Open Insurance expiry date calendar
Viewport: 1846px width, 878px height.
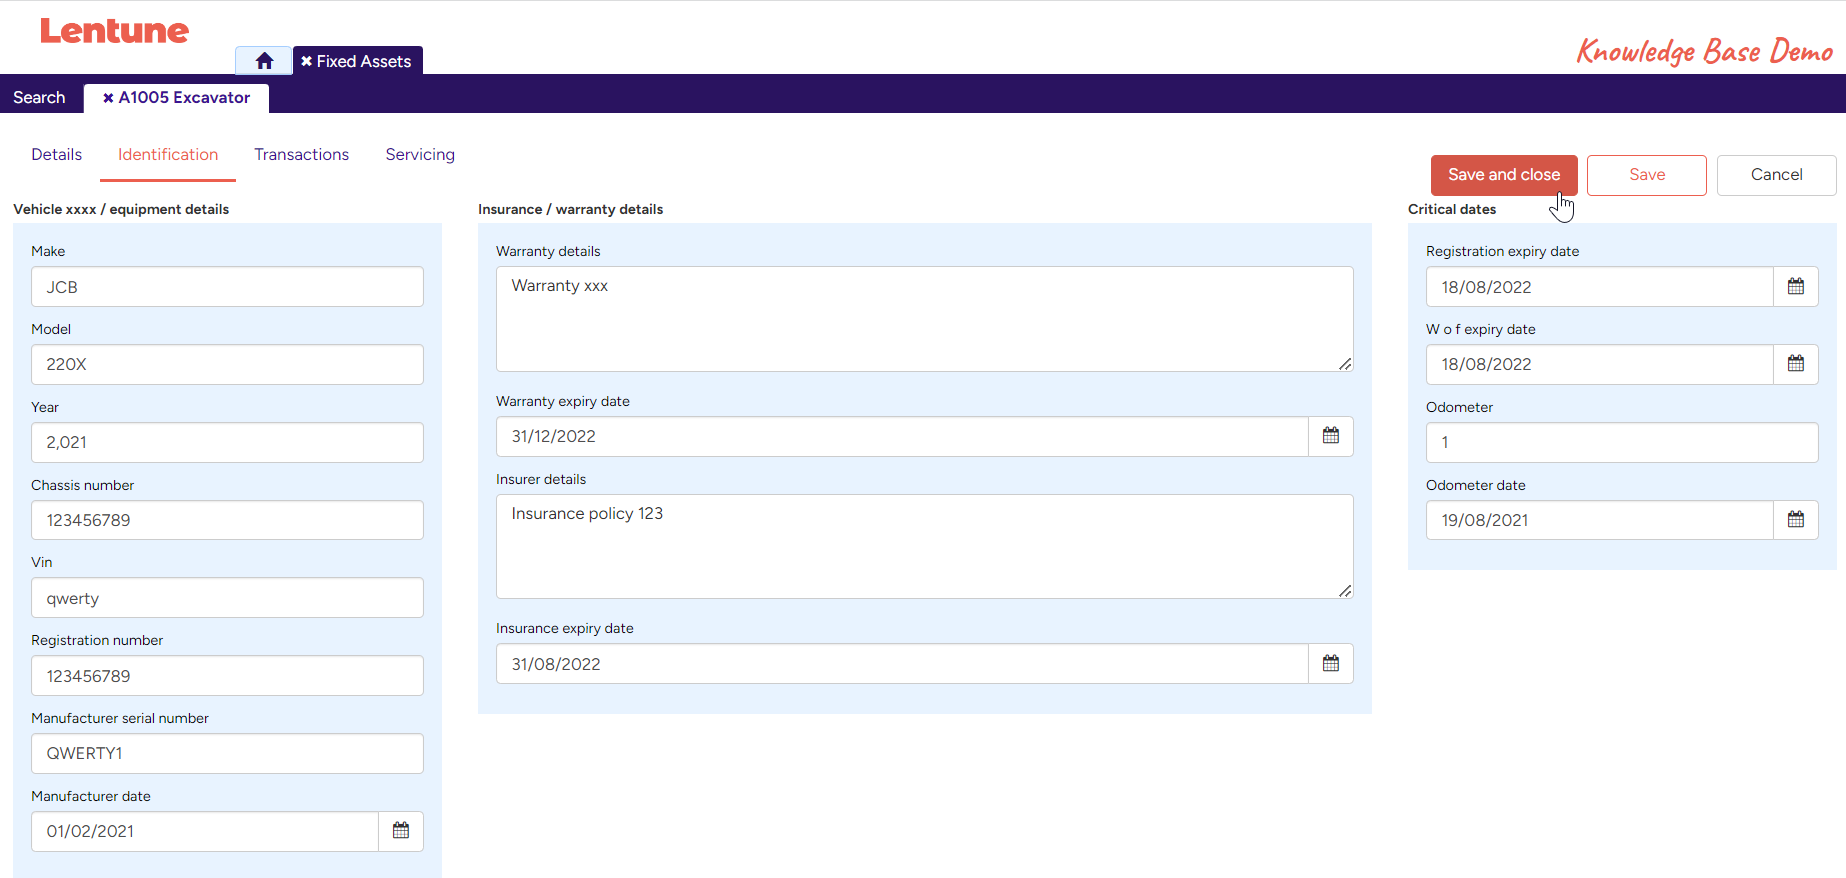(x=1331, y=664)
